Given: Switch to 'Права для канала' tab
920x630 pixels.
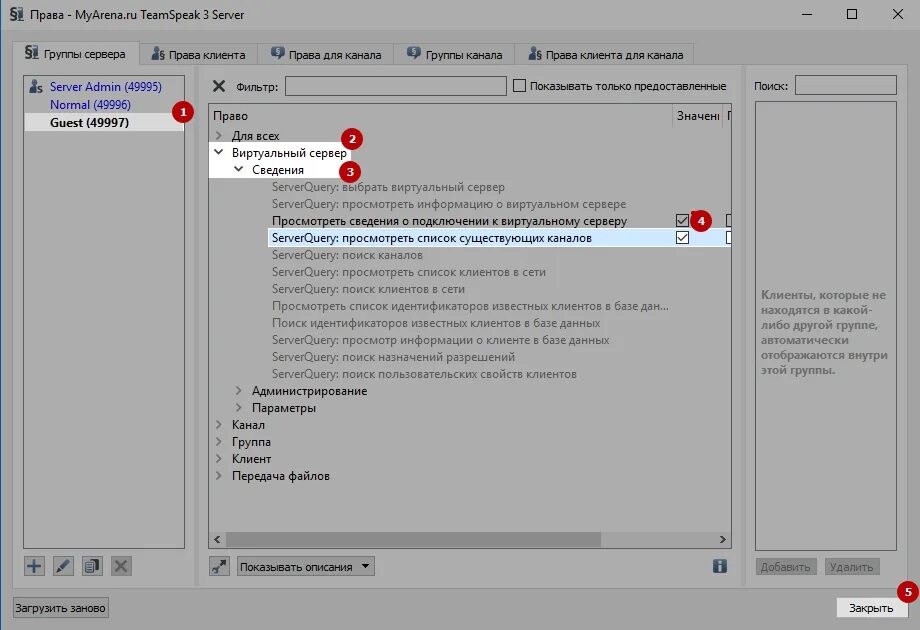Looking at the screenshot, I should click(326, 55).
